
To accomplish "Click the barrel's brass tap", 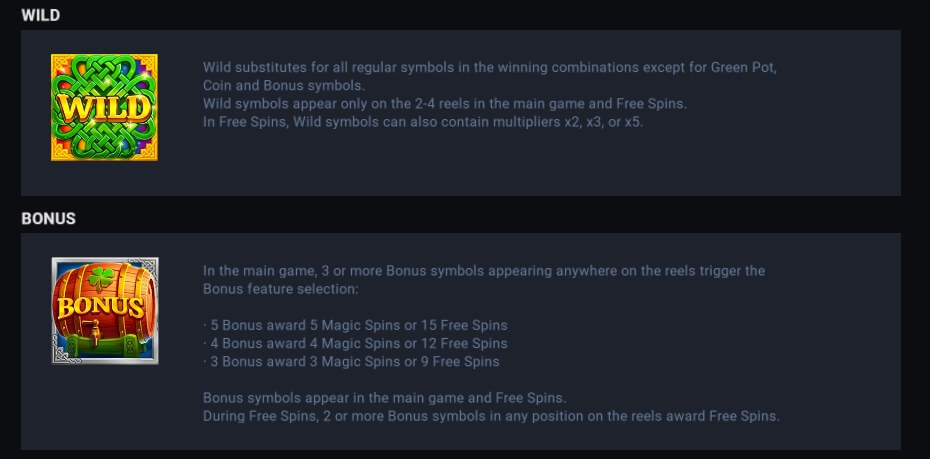I will (92, 330).
